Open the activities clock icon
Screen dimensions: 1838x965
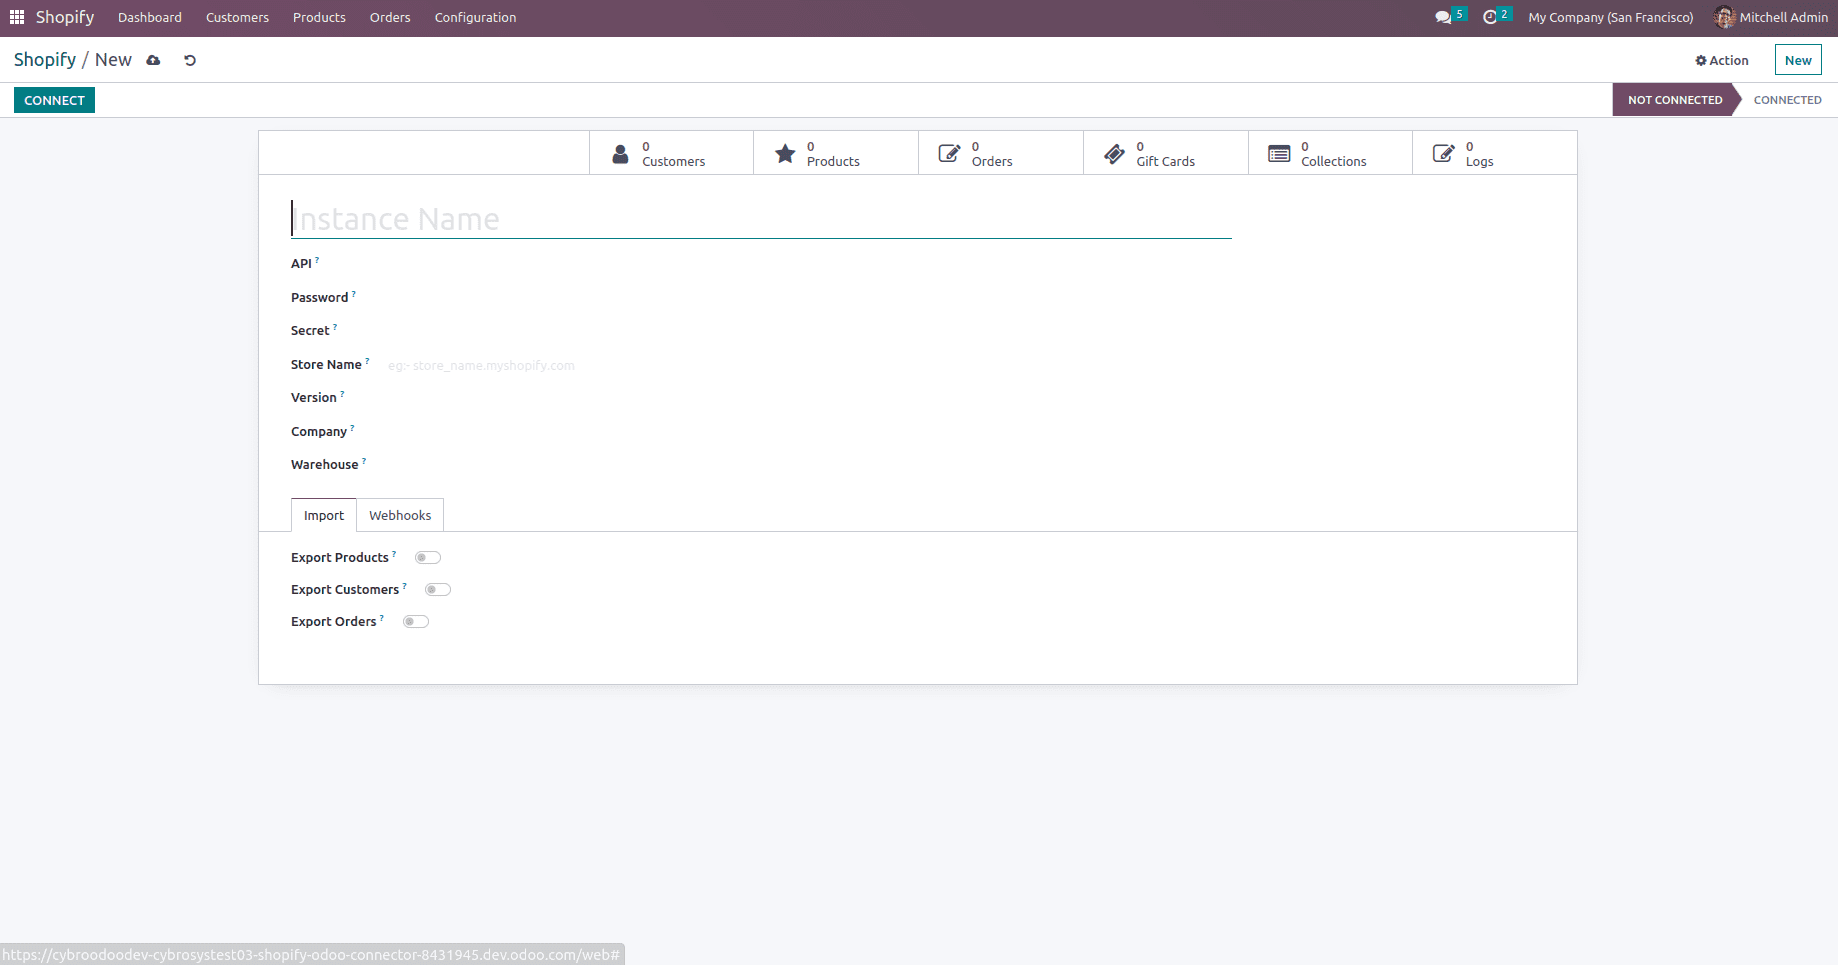tap(1490, 17)
